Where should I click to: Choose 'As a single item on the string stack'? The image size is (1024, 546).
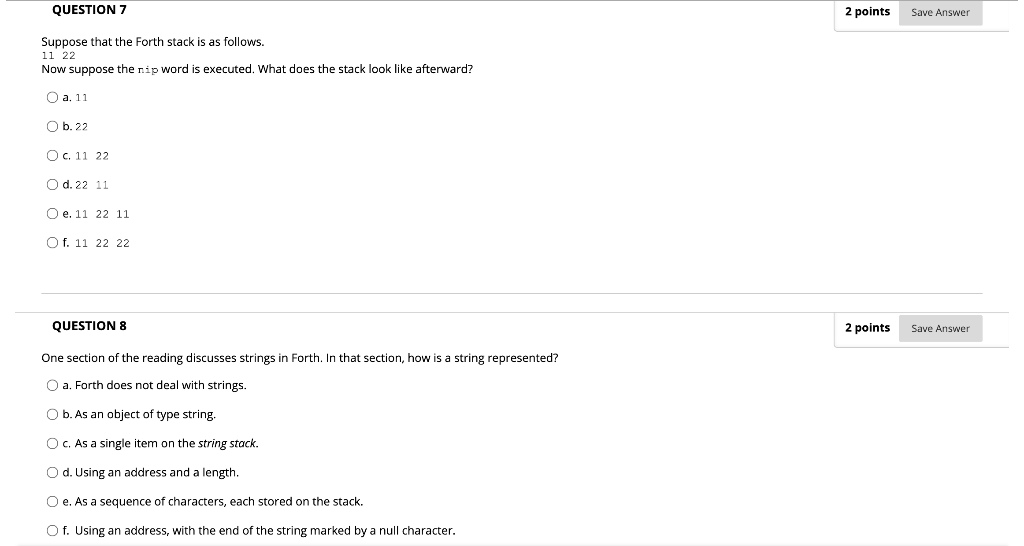(x=52, y=444)
